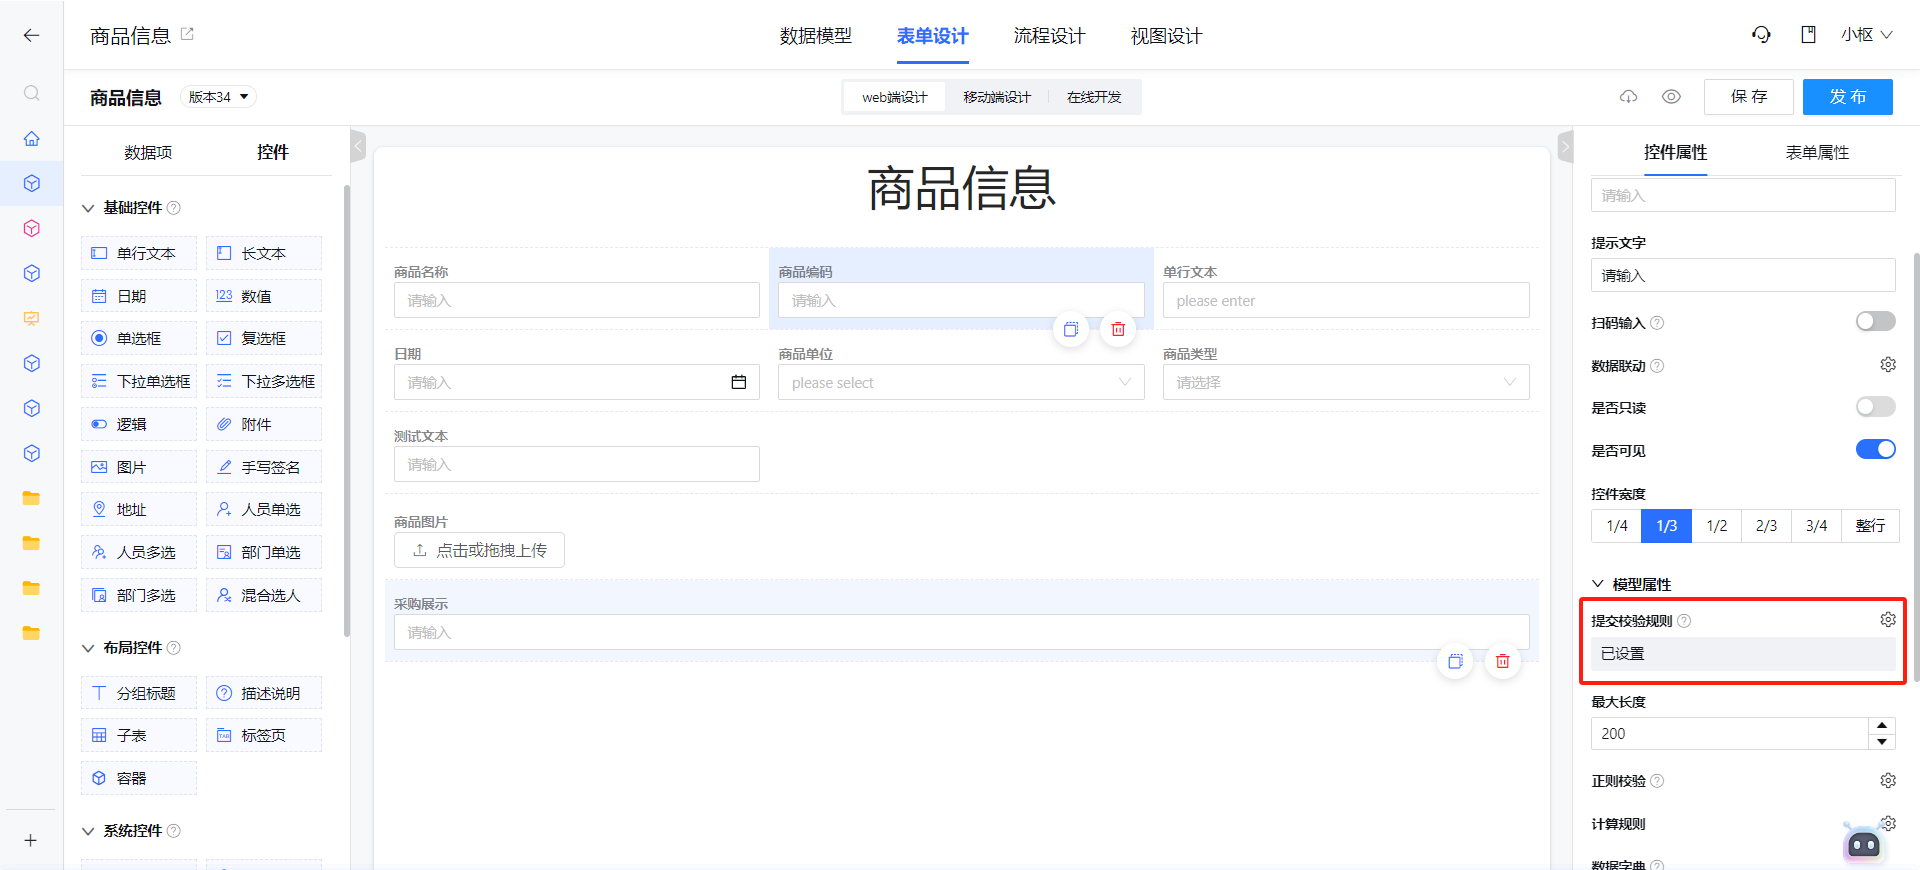Click the 提示文字 input field

point(1743,275)
